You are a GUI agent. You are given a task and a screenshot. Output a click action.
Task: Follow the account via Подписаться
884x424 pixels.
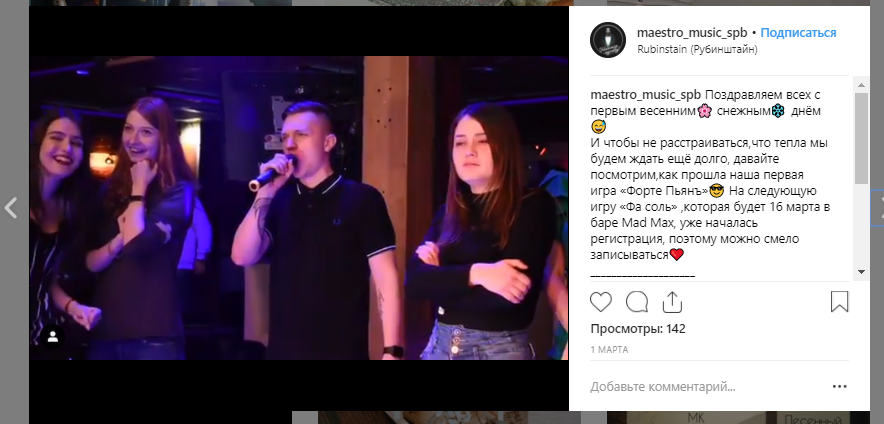(798, 33)
